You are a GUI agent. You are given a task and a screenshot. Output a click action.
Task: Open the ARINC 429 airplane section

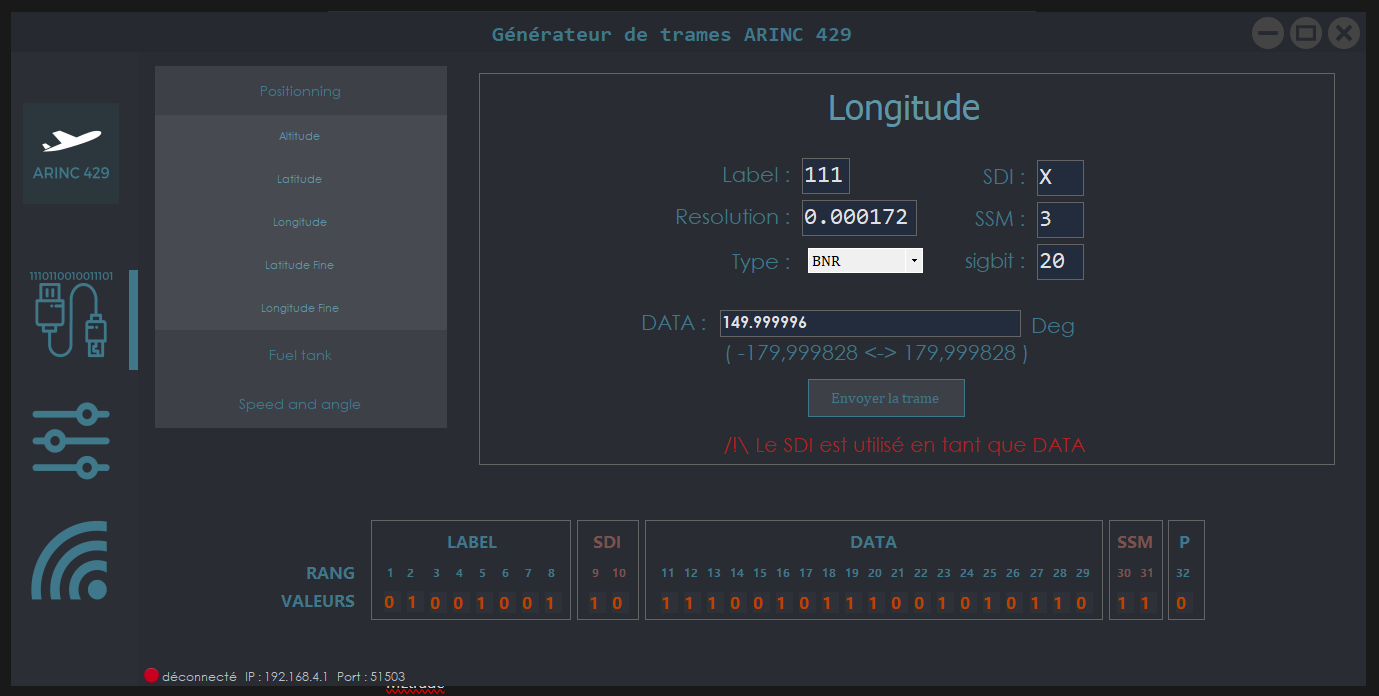point(71,153)
